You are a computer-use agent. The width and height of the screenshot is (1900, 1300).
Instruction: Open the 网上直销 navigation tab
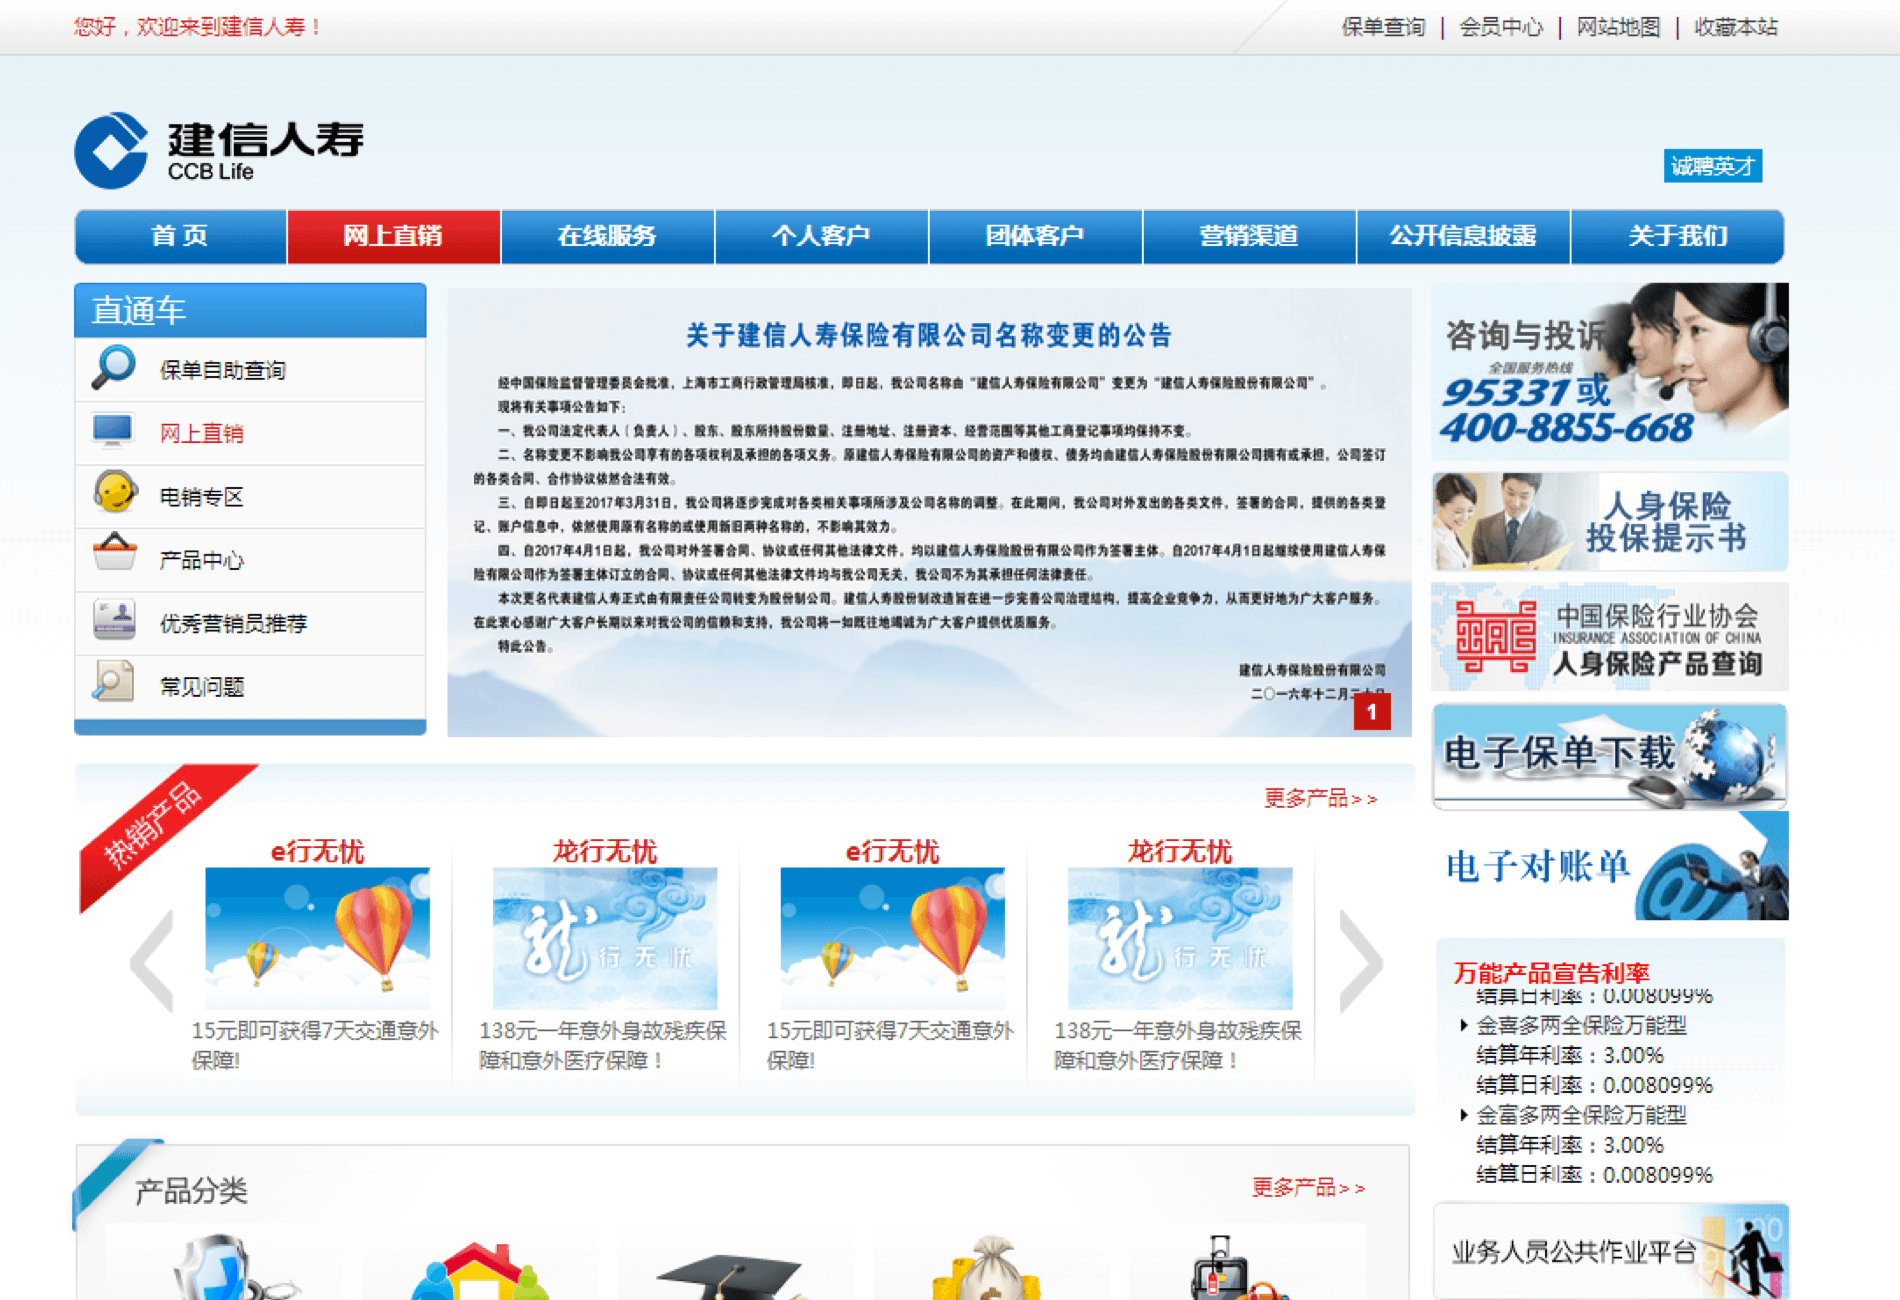(393, 236)
